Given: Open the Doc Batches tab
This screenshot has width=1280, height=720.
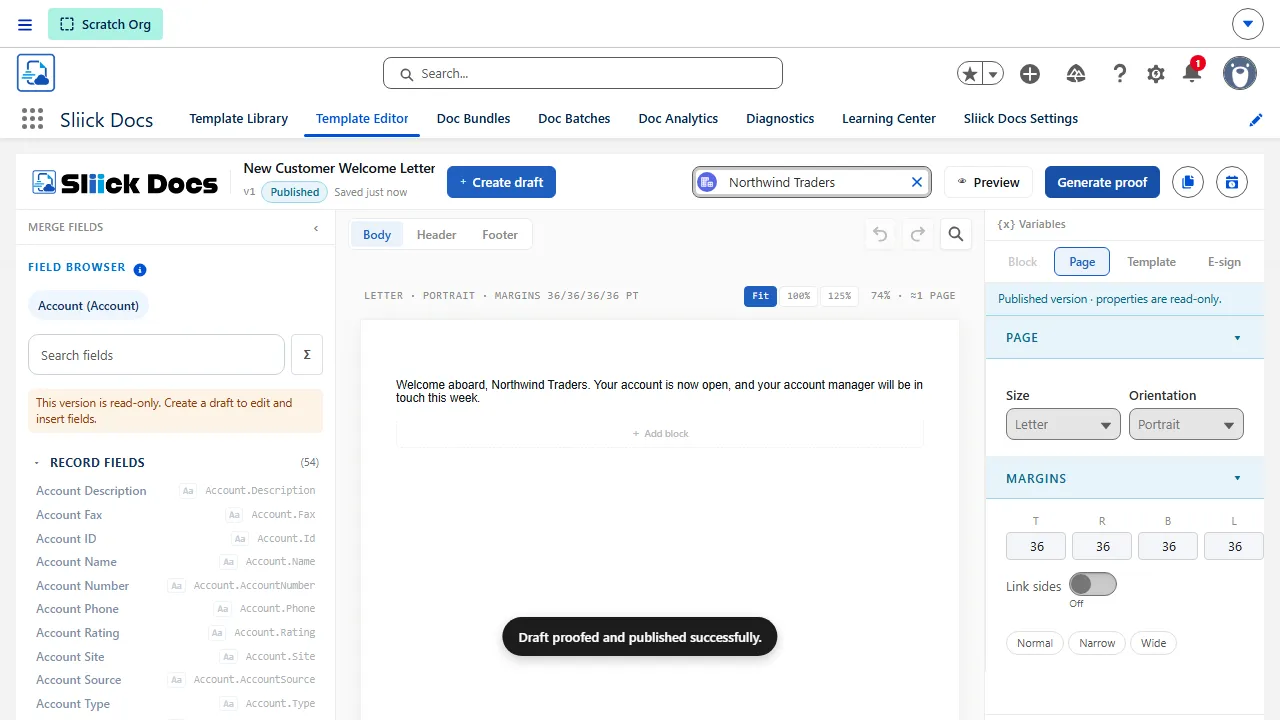Looking at the screenshot, I should [574, 119].
